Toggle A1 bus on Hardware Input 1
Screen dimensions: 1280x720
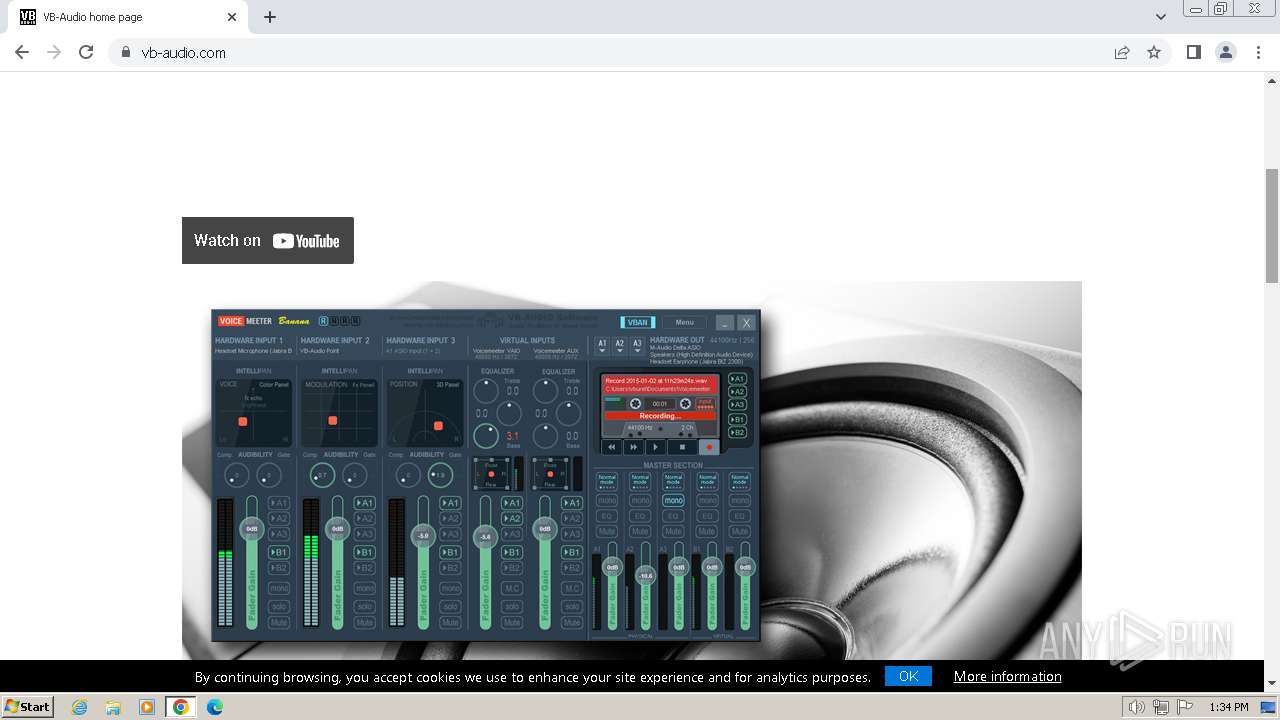pyautogui.click(x=279, y=503)
